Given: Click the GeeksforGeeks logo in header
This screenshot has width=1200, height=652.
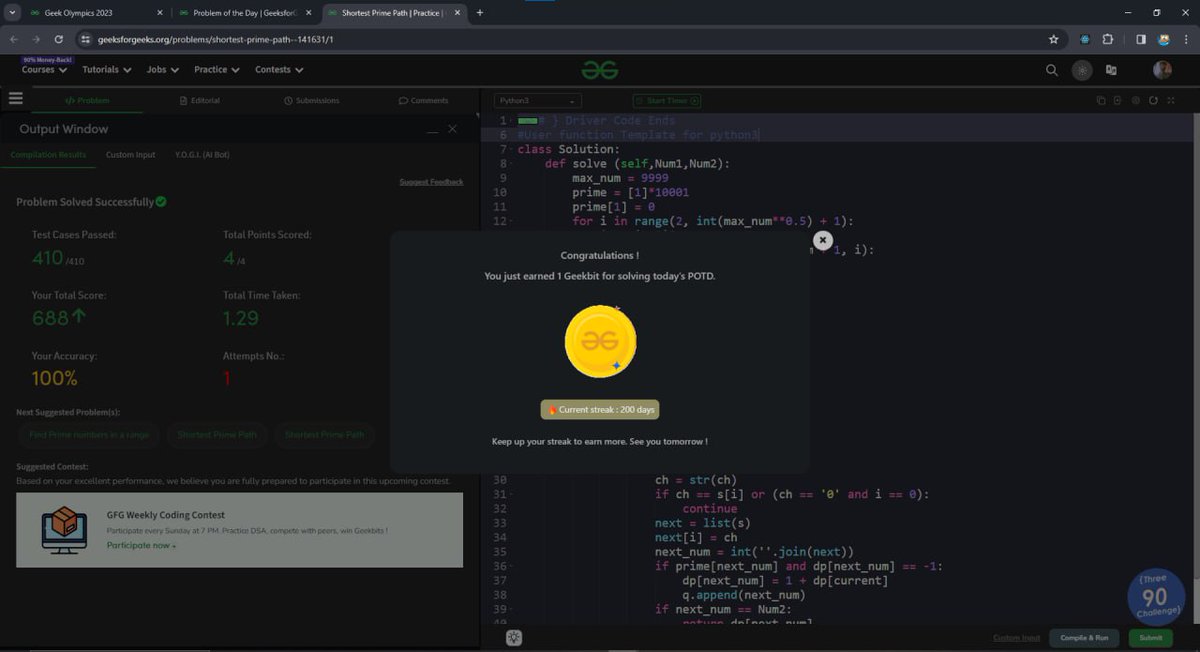Looking at the screenshot, I should pos(600,70).
